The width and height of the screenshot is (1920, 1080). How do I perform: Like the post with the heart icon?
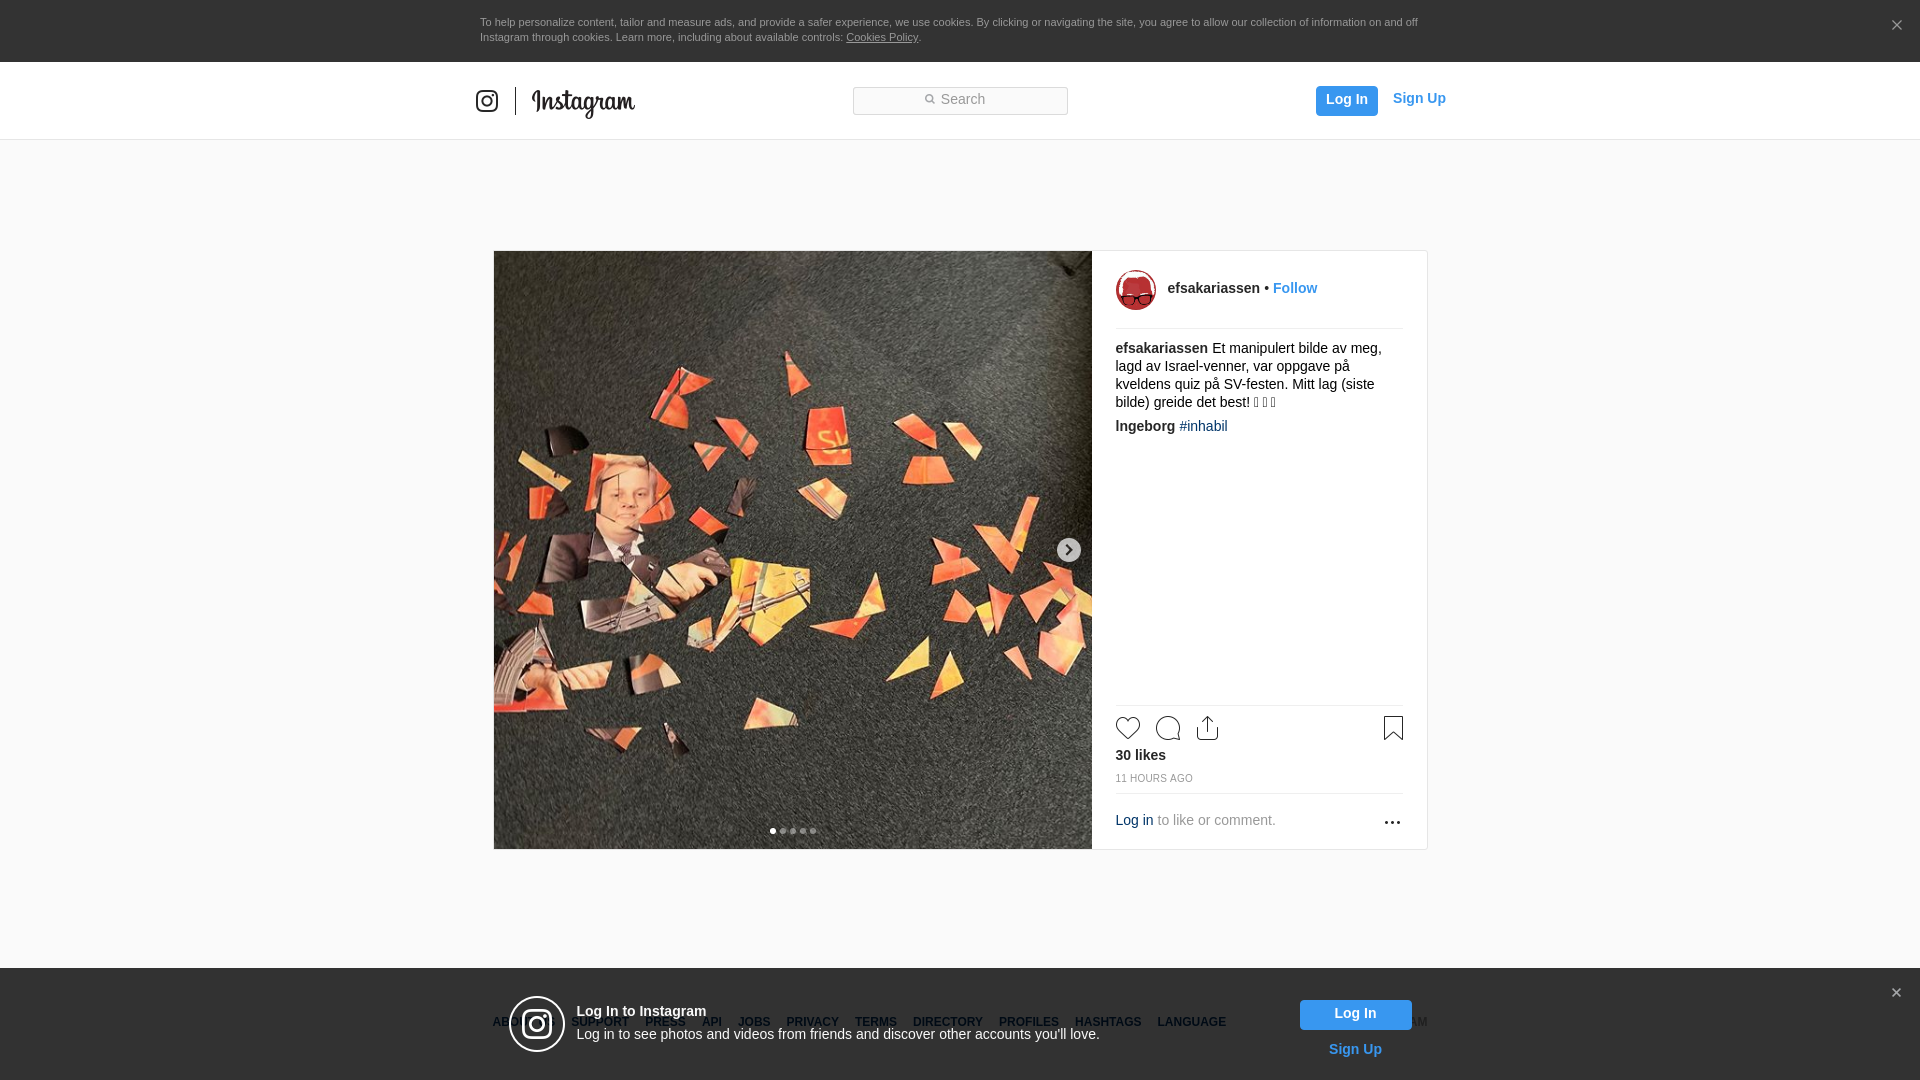coord(1128,728)
